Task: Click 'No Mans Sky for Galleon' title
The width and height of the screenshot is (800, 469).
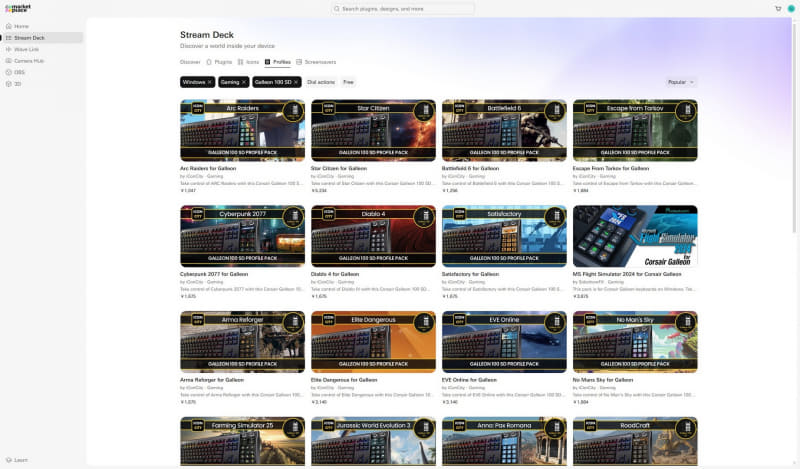Action: pyautogui.click(x=603, y=380)
